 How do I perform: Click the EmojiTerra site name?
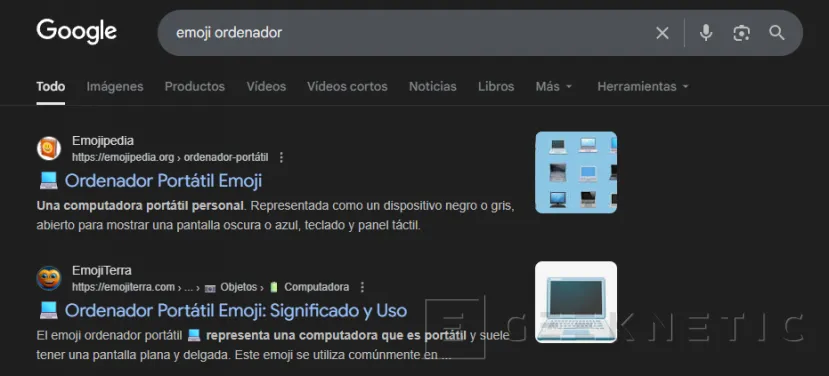(102, 270)
